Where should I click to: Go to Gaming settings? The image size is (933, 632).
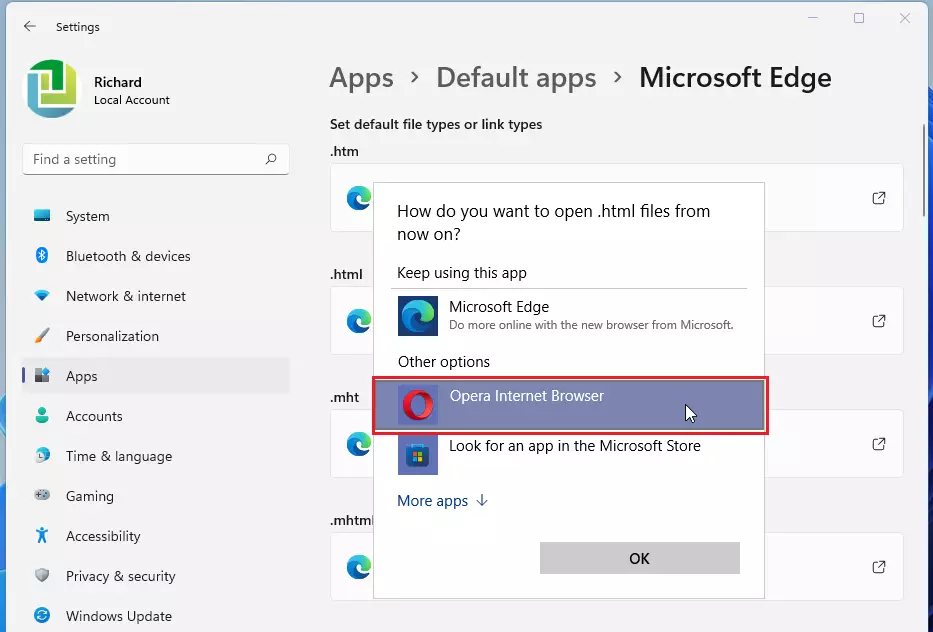156,496
